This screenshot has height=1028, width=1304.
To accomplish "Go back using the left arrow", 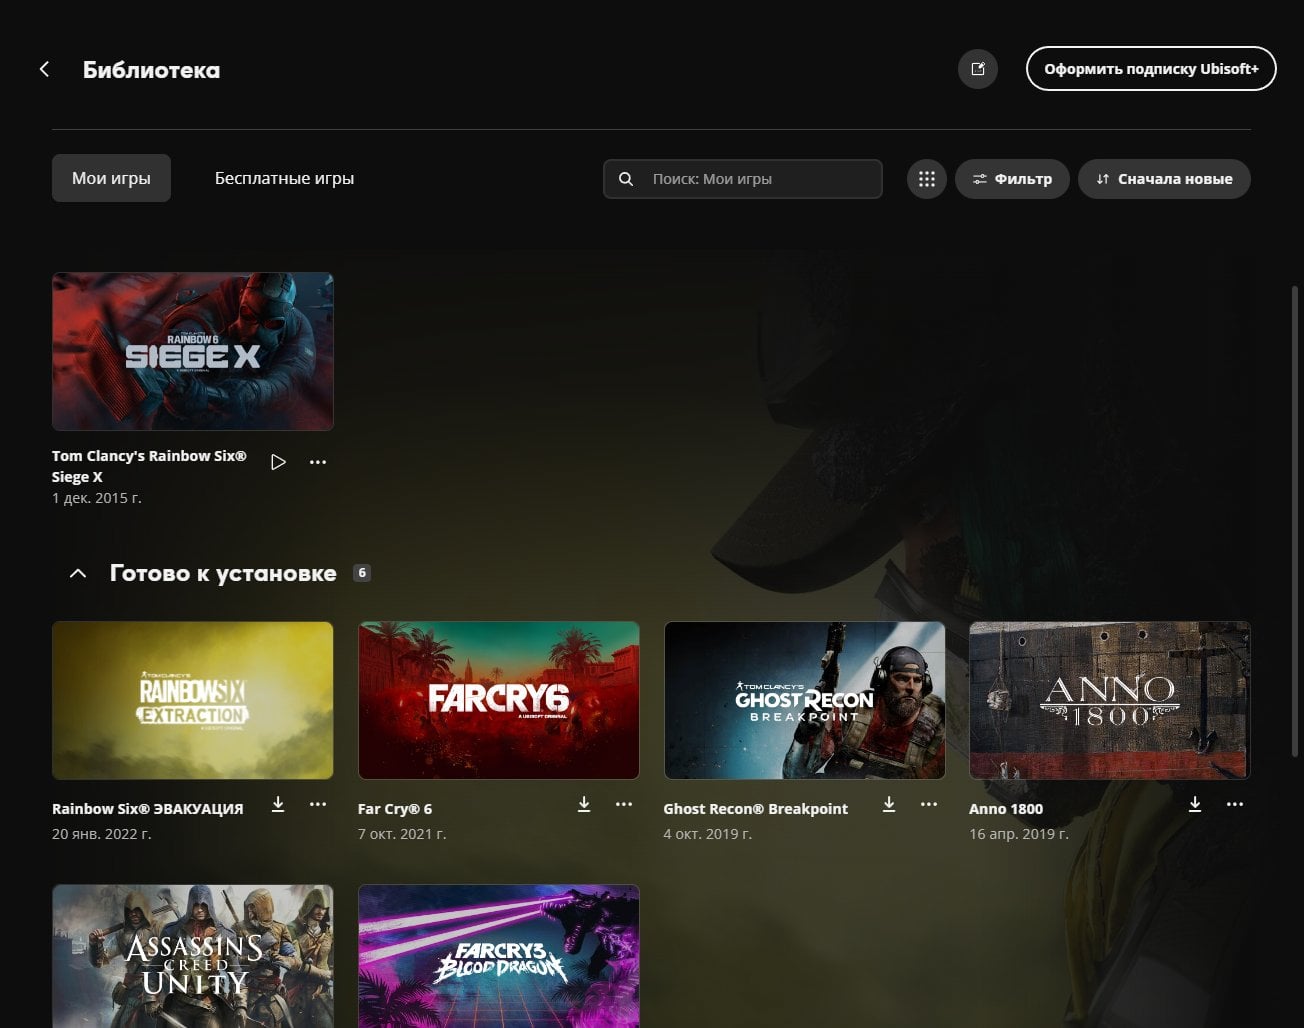I will point(44,69).
